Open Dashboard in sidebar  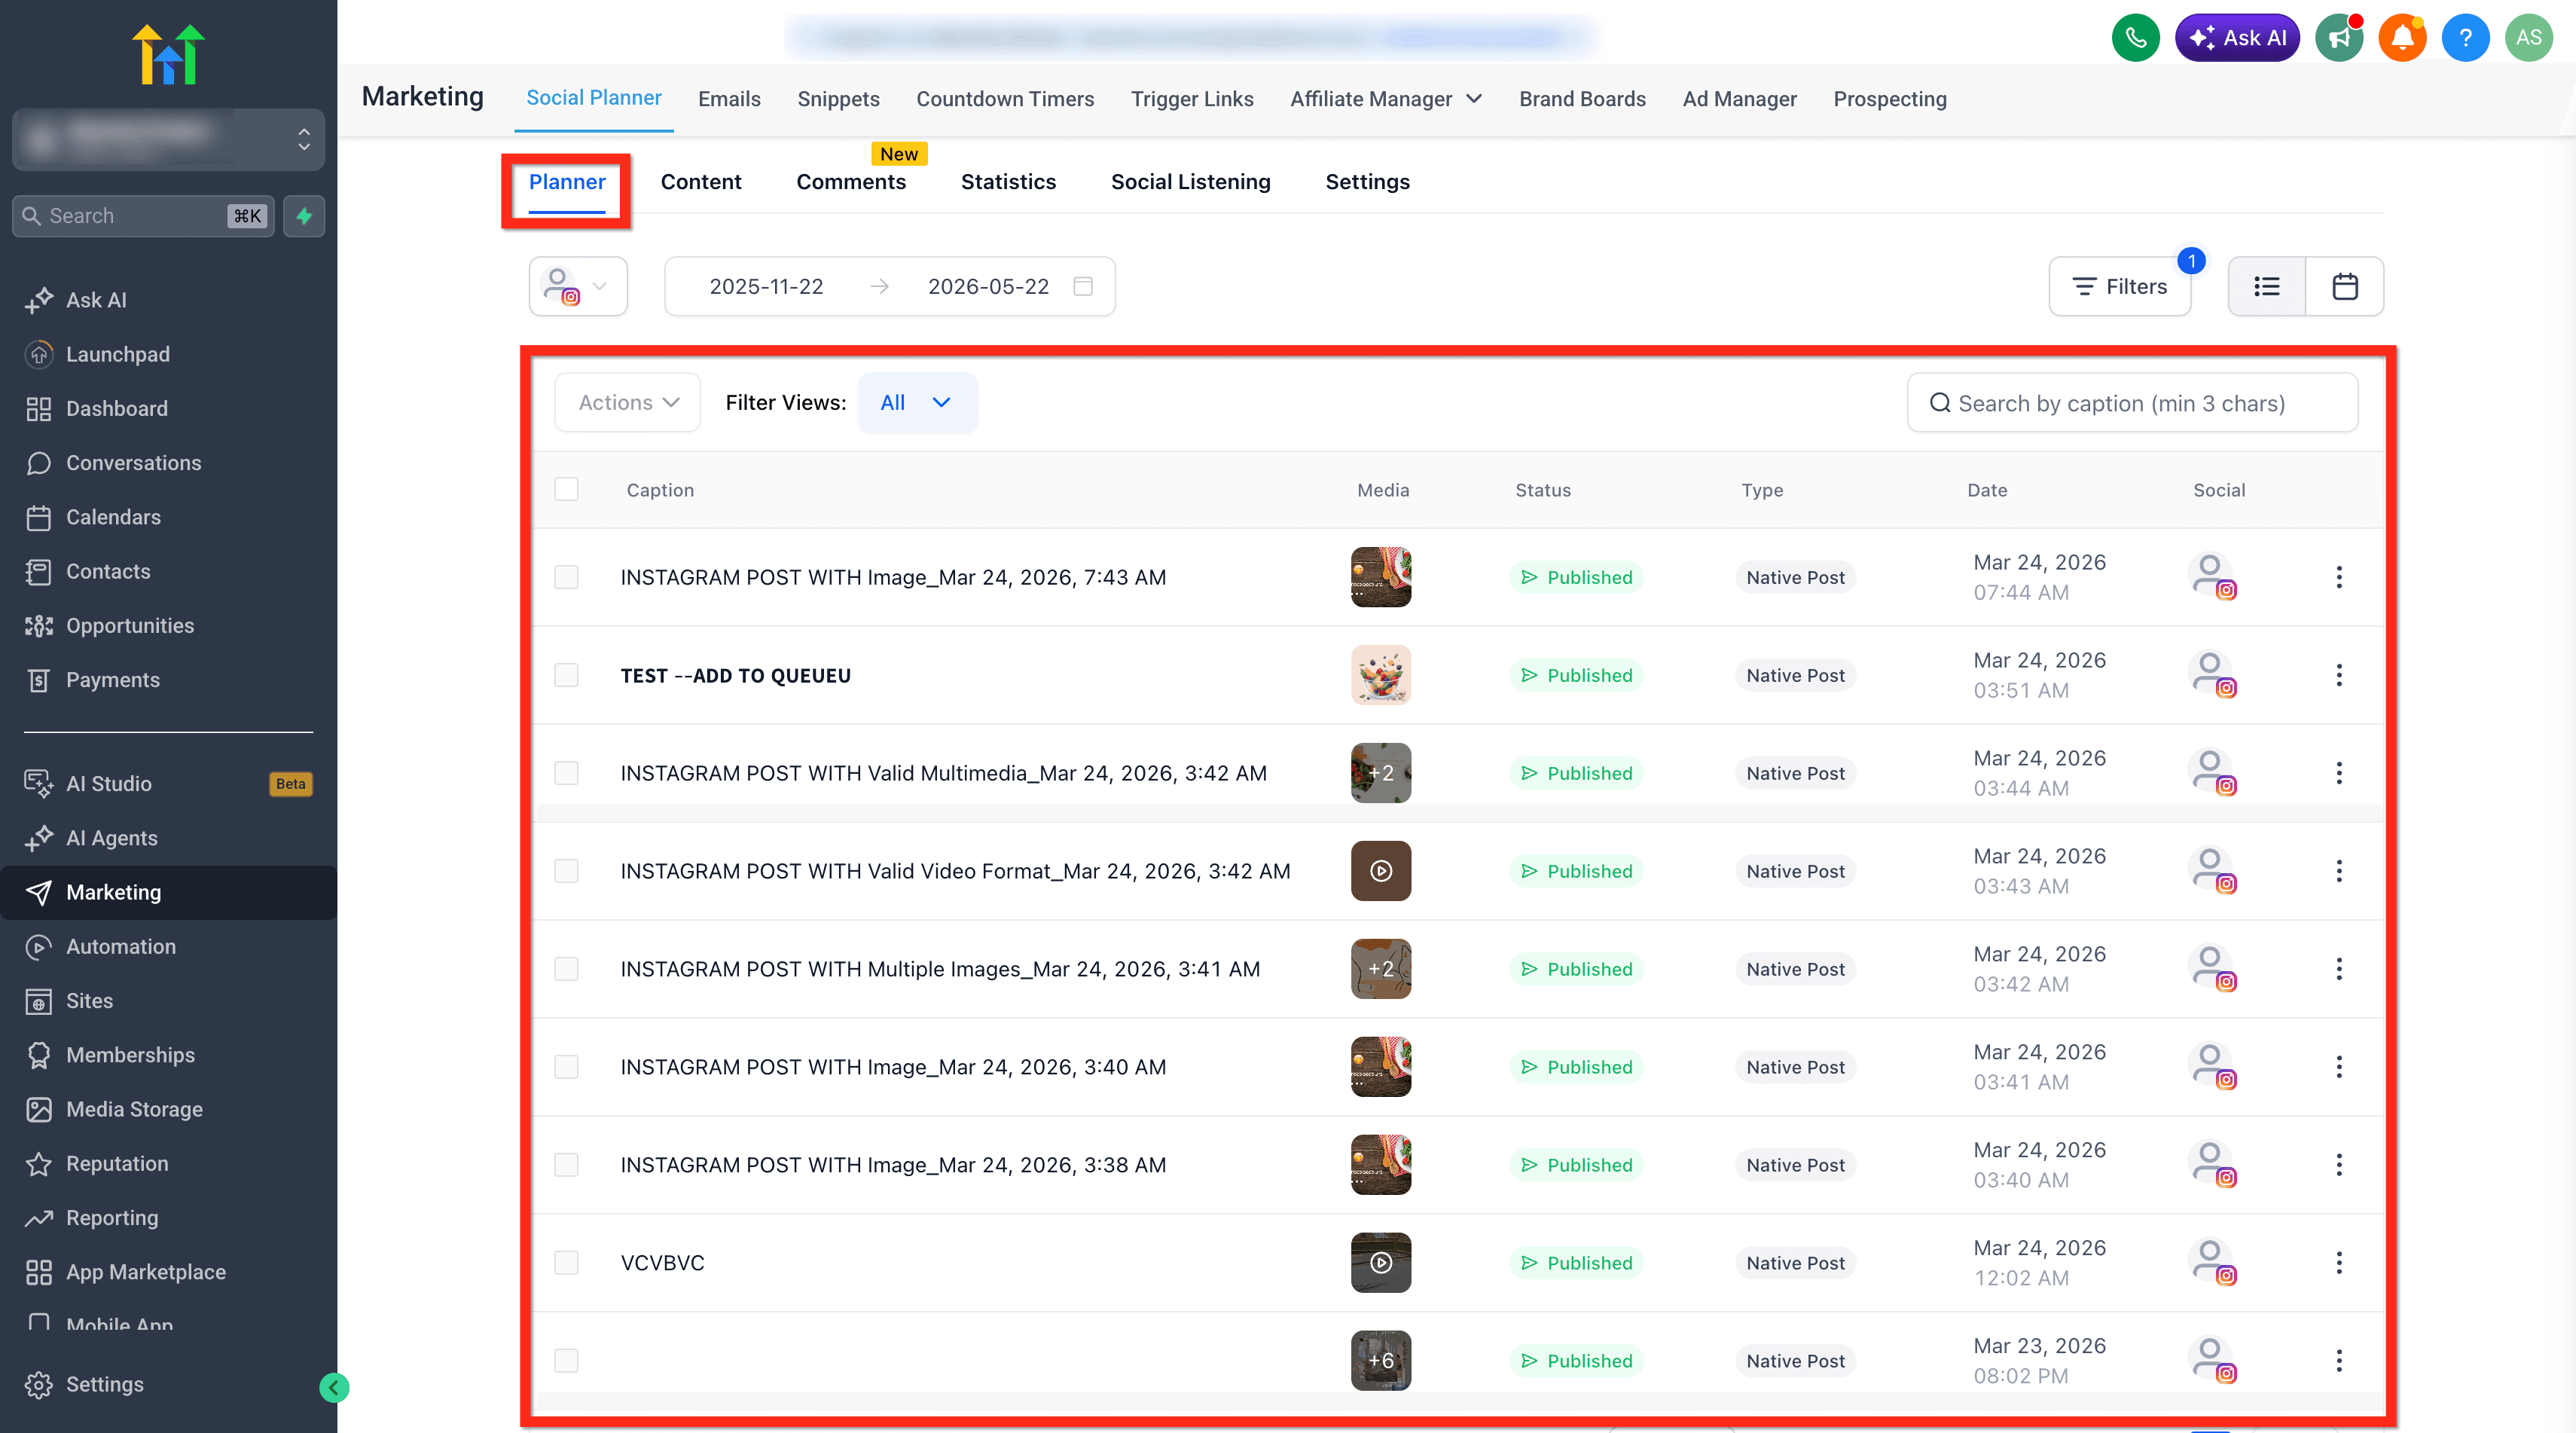tap(117, 408)
